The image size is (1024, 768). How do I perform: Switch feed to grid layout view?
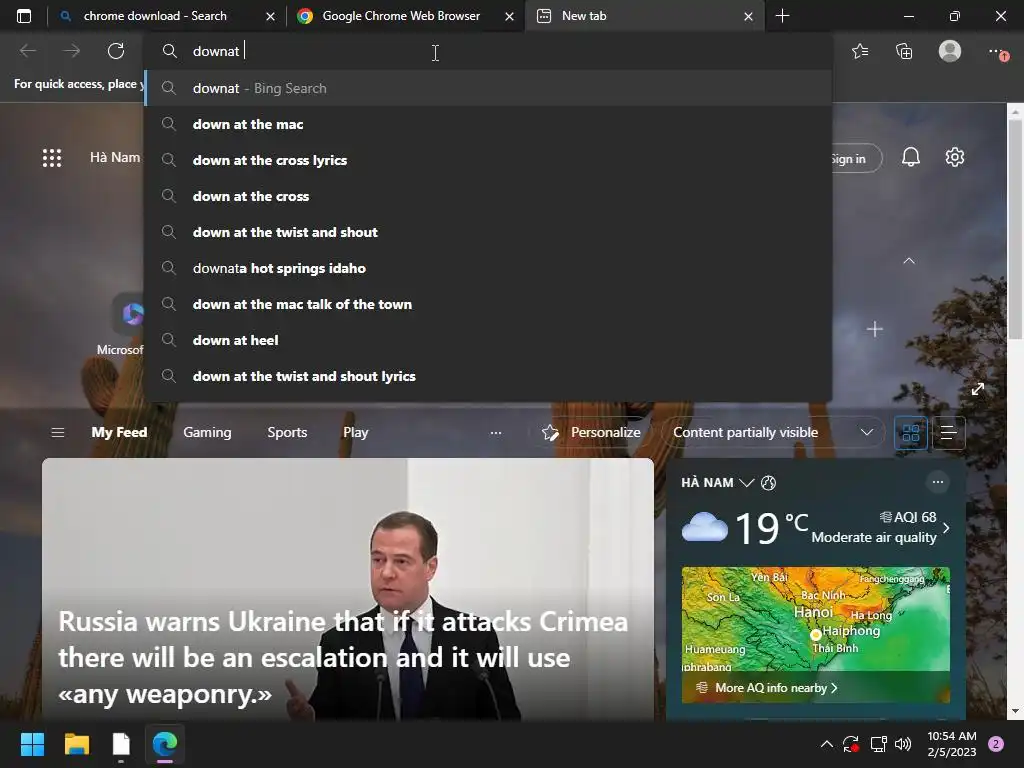click(x=910, y=432)
